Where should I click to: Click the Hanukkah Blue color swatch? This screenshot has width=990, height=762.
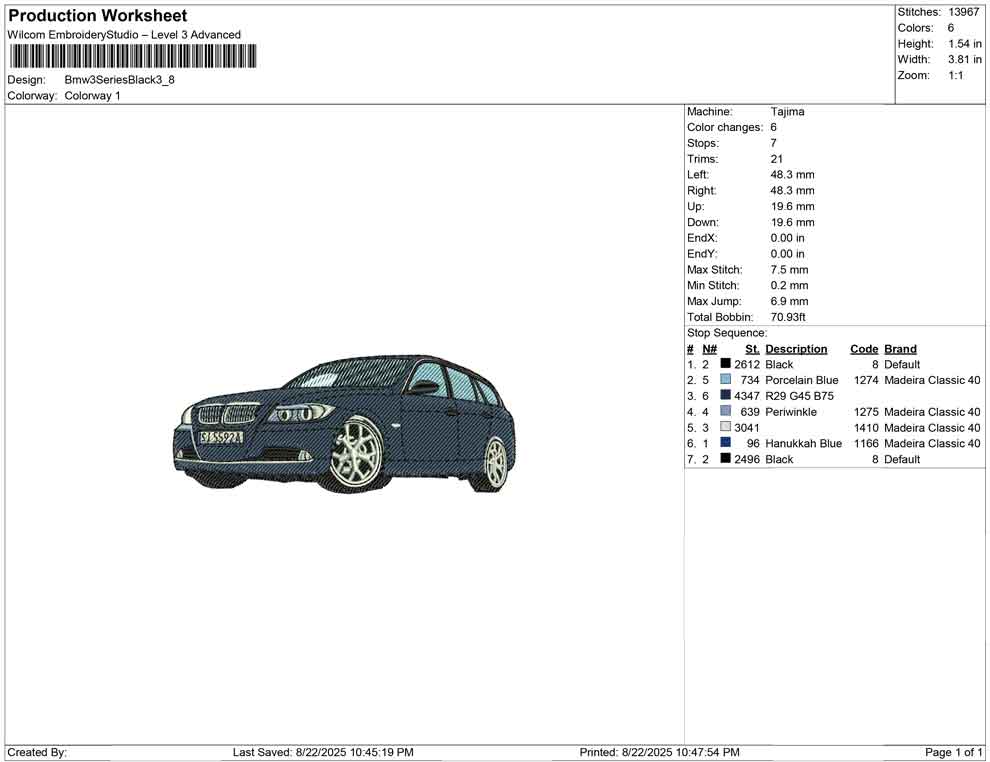point(725,443)
